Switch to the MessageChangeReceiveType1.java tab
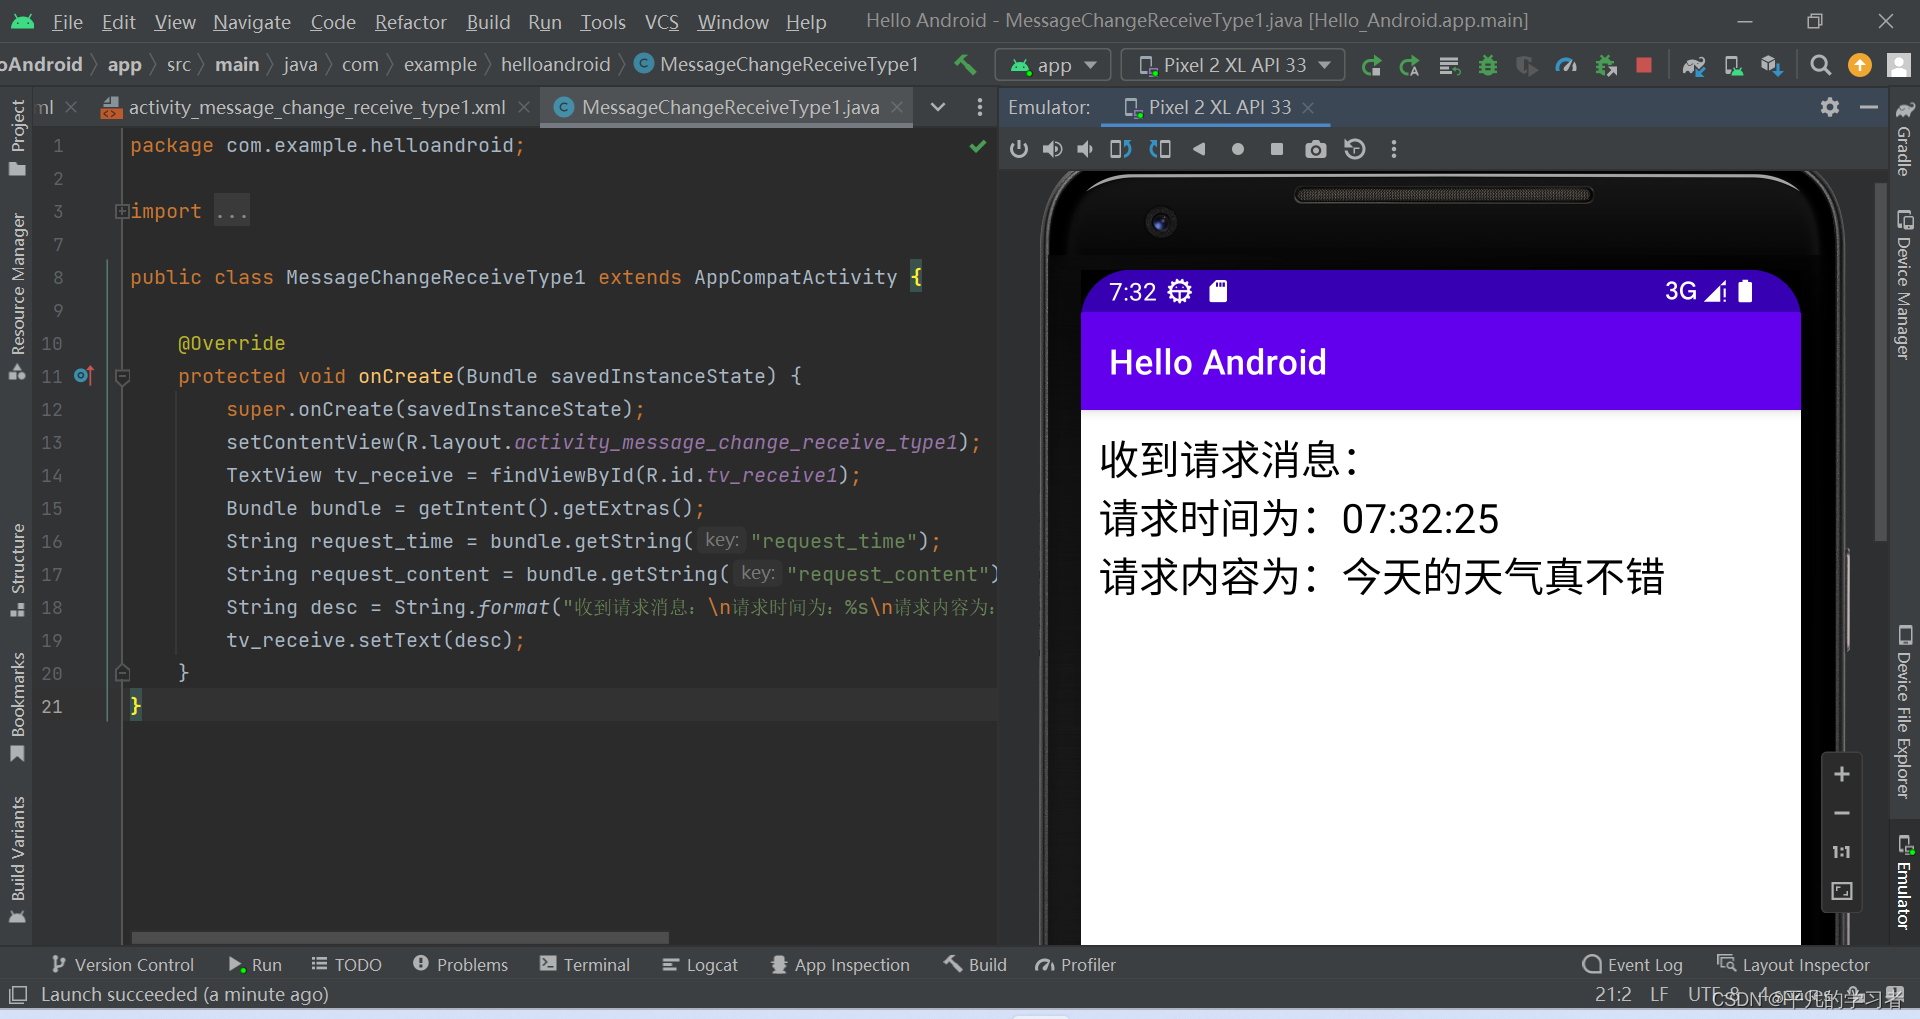 (x=726, y=107)
